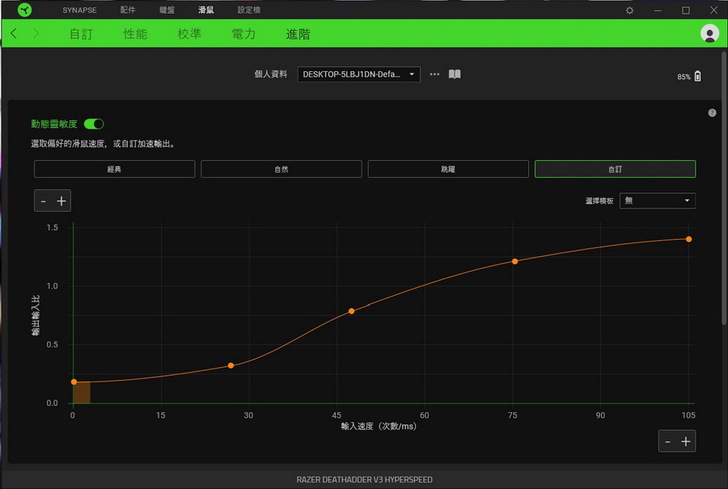Open Synapse settings gear
The width and height of the screenshot is (728, 489).
pos(629,10)
